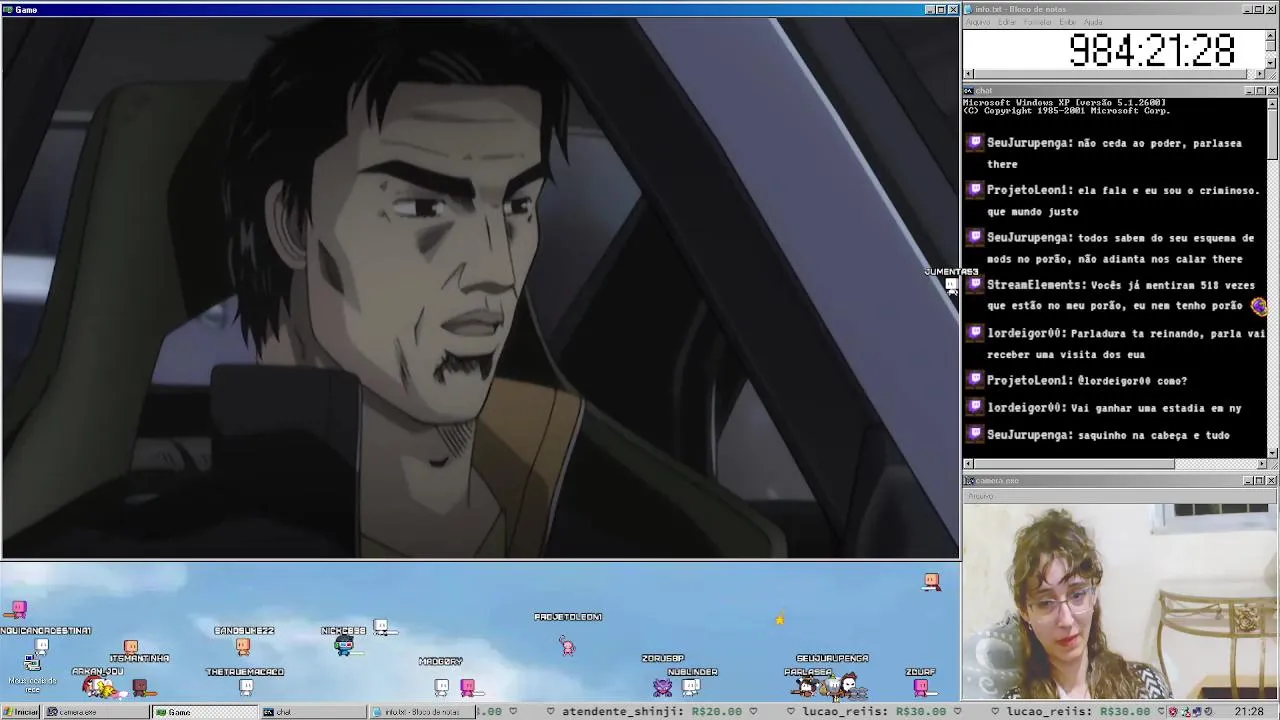Click the anime video in Game window

(480, 288)
